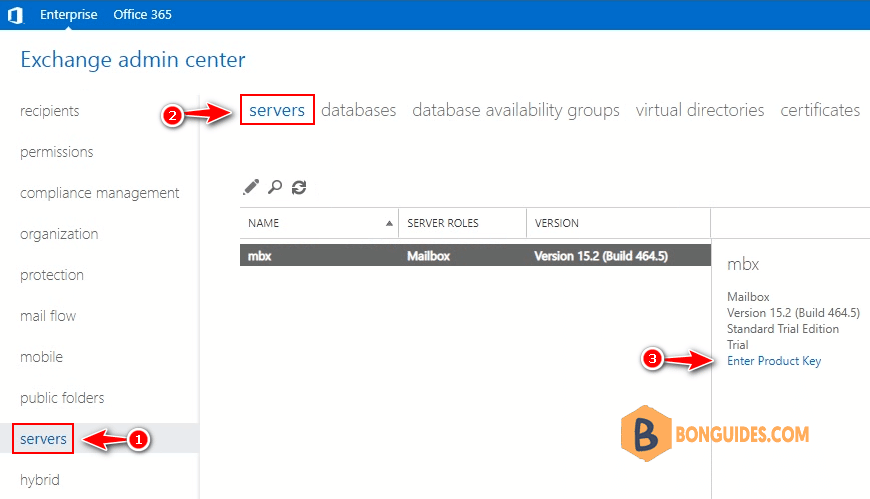This screenshot has width=870, height=499.
Task: Click the Enter Product Key link
Action: coord(774,361)
